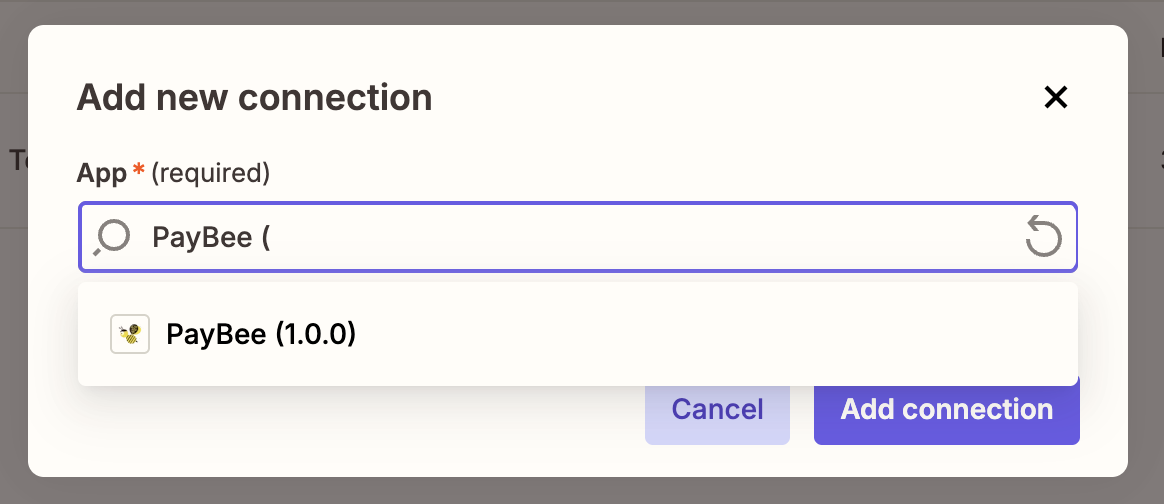Click the version text "(1.0.0)" in result
The height and width of the screenshot is (504, 1164).
pyautogui.click(x=316, y=334)
